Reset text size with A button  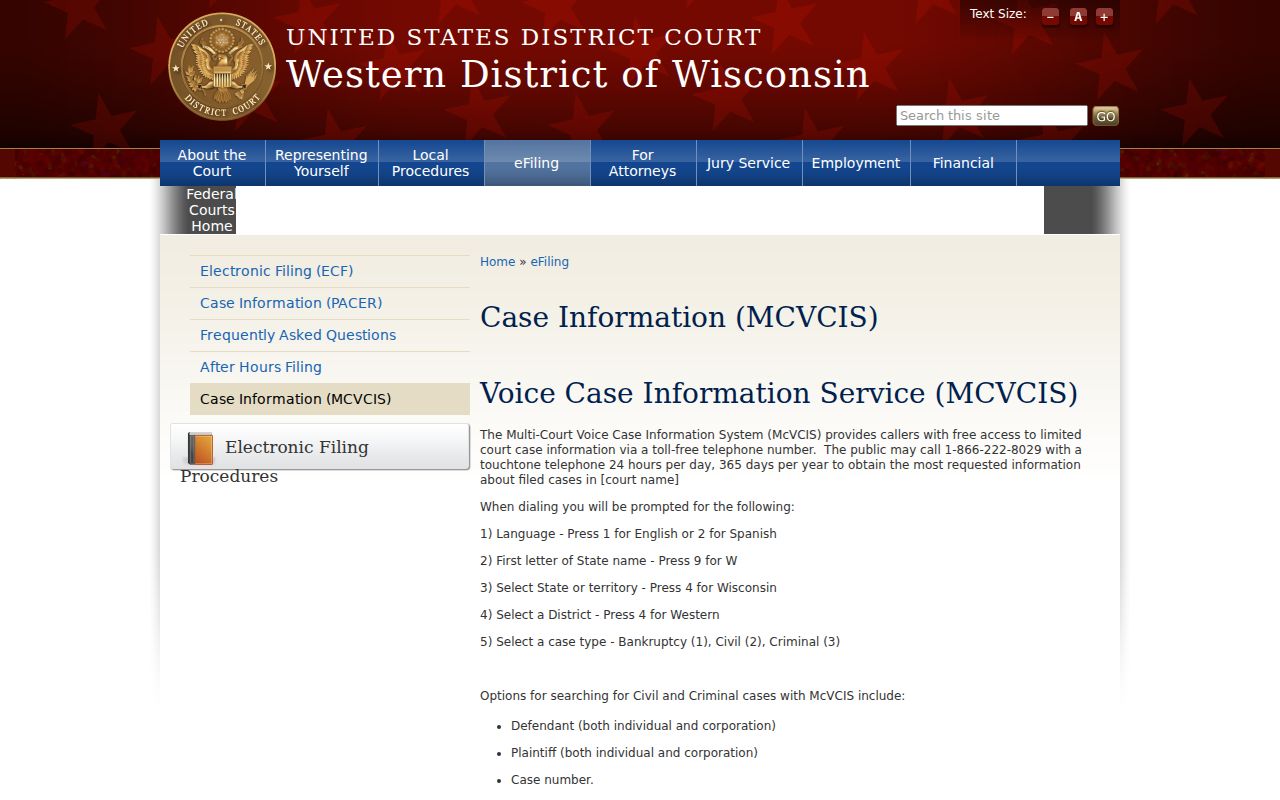click(1078, 16)
